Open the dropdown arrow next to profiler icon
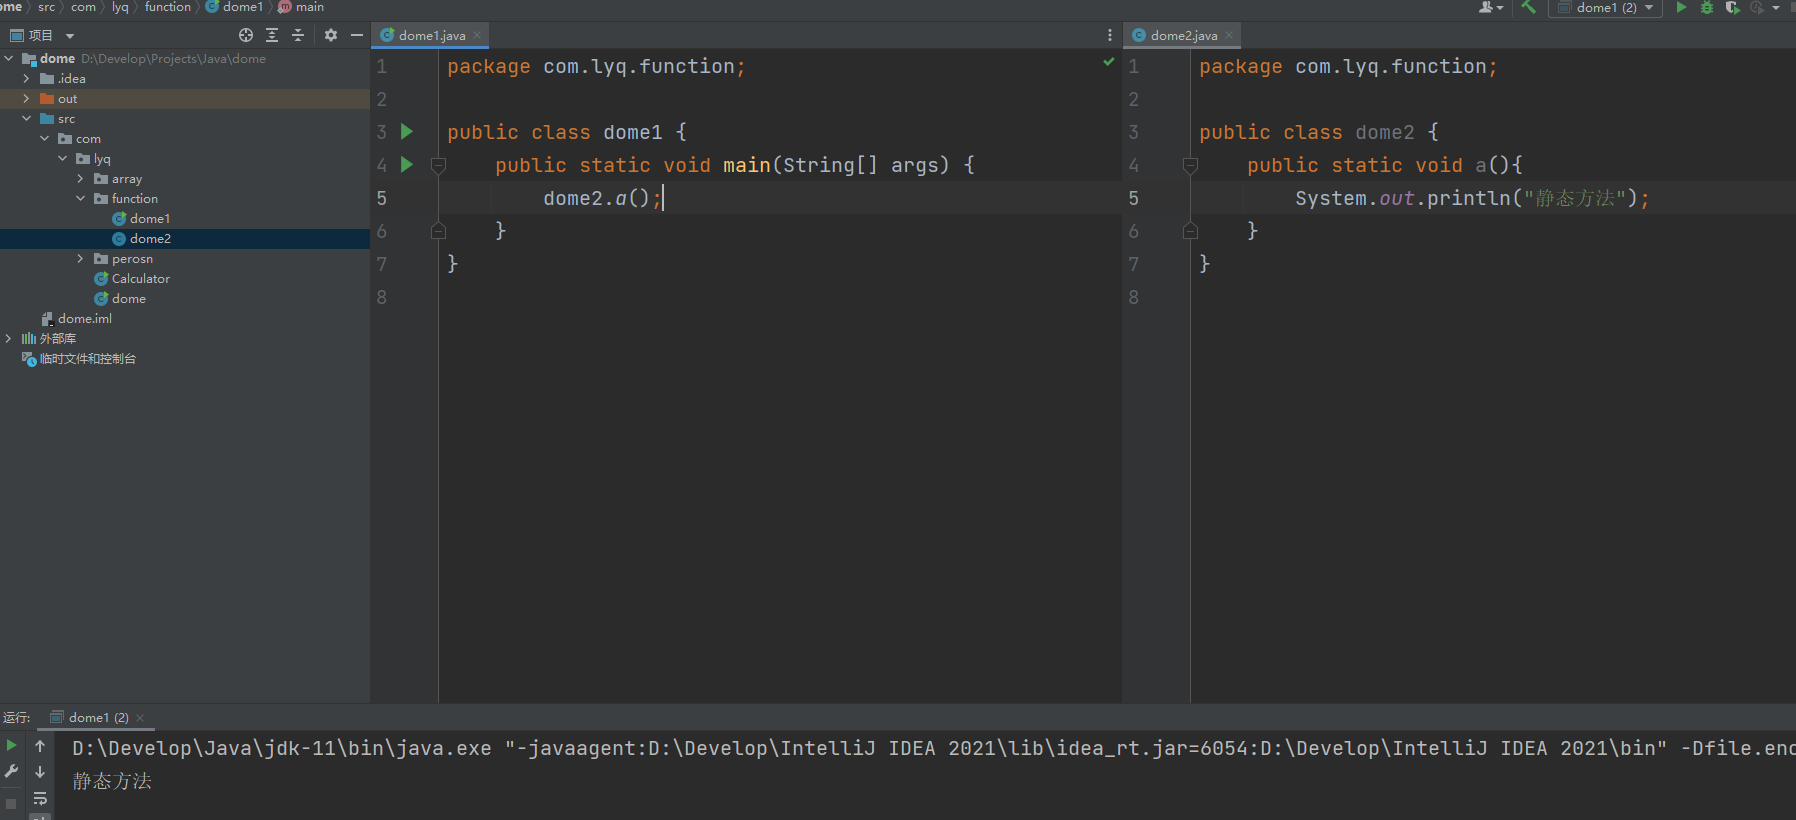 (1776, 7)
